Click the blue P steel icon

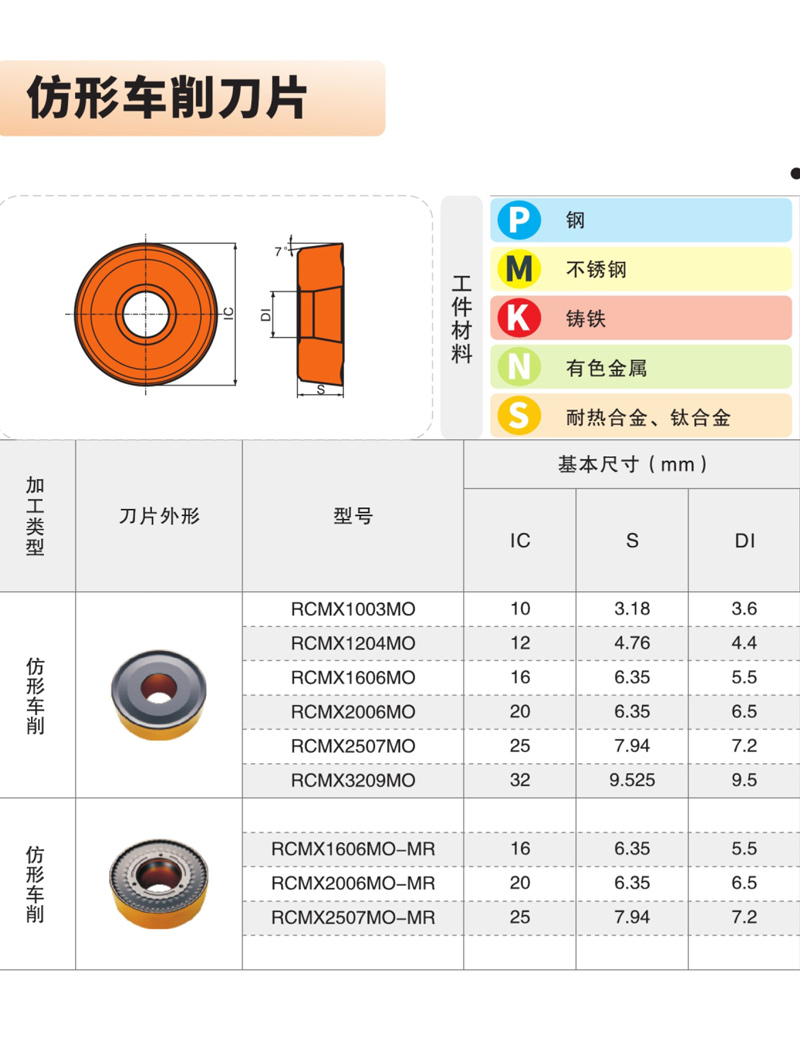518,220
